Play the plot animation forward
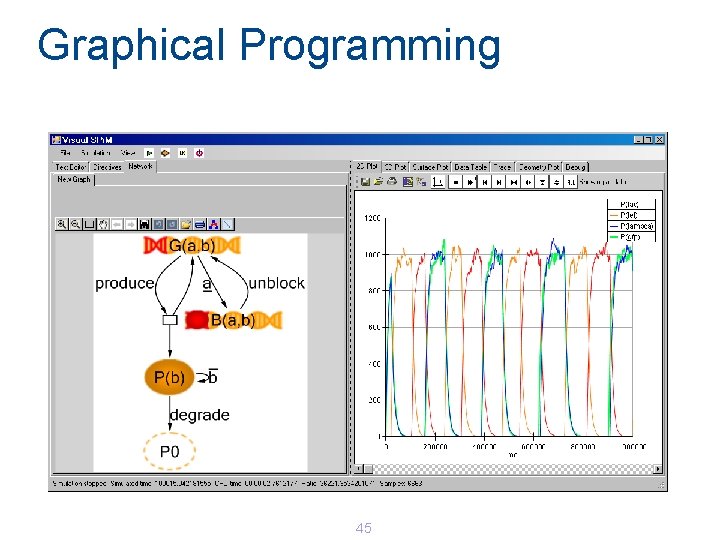Image resolution: width=720 pixels, height=540 pixels. (470, 182)
